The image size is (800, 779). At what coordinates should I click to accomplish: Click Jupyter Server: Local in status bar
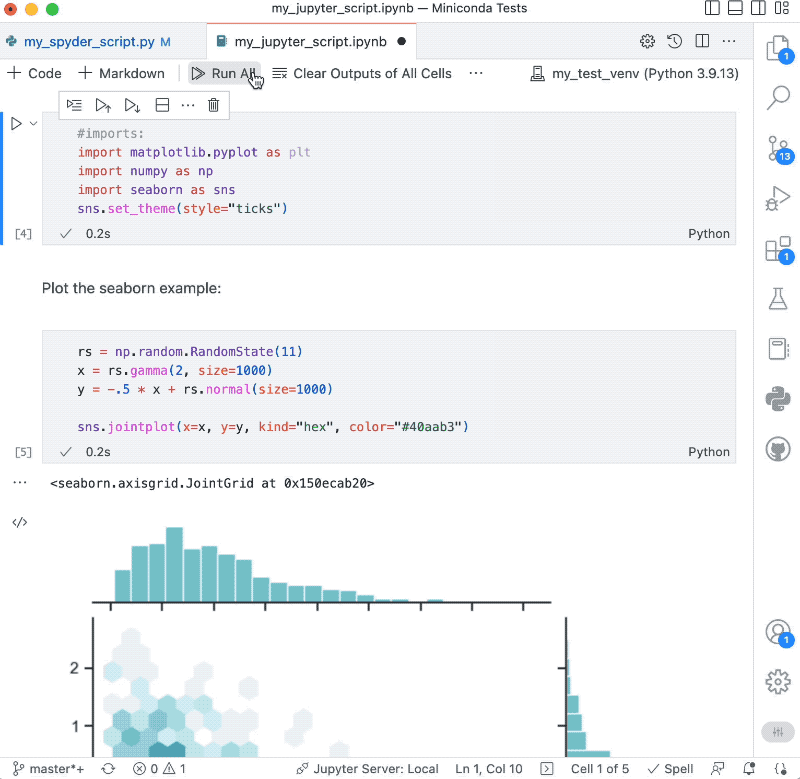point(367,769)
